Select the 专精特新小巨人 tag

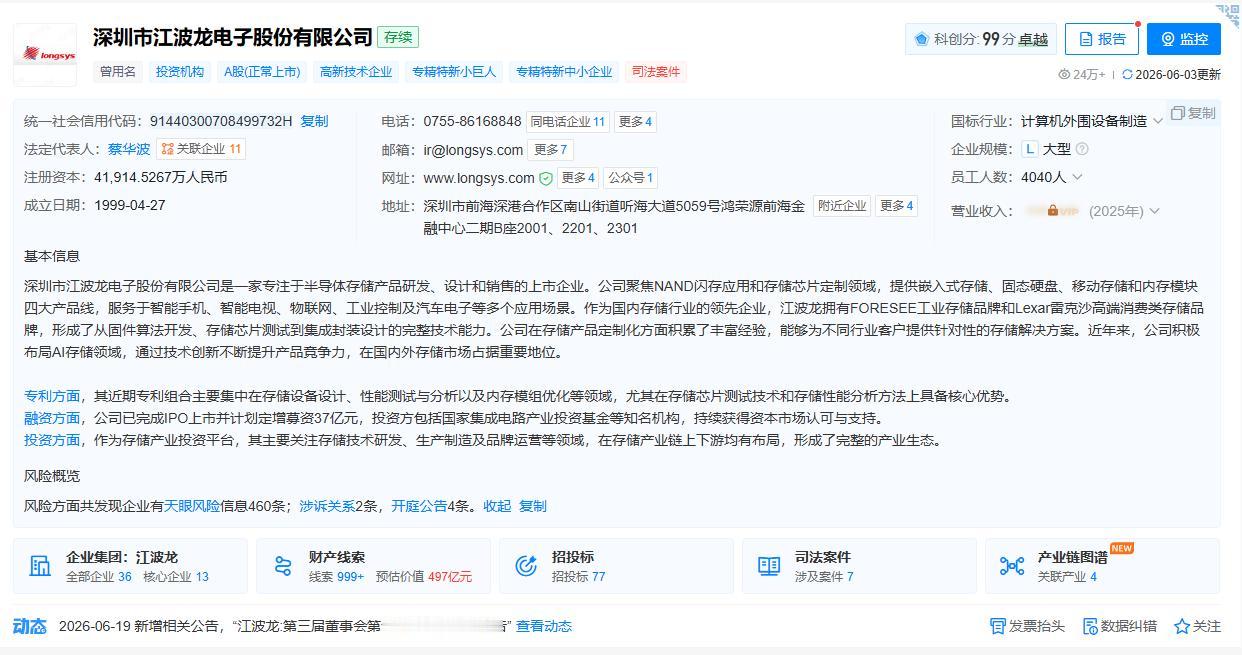click(x=454, y=72)
